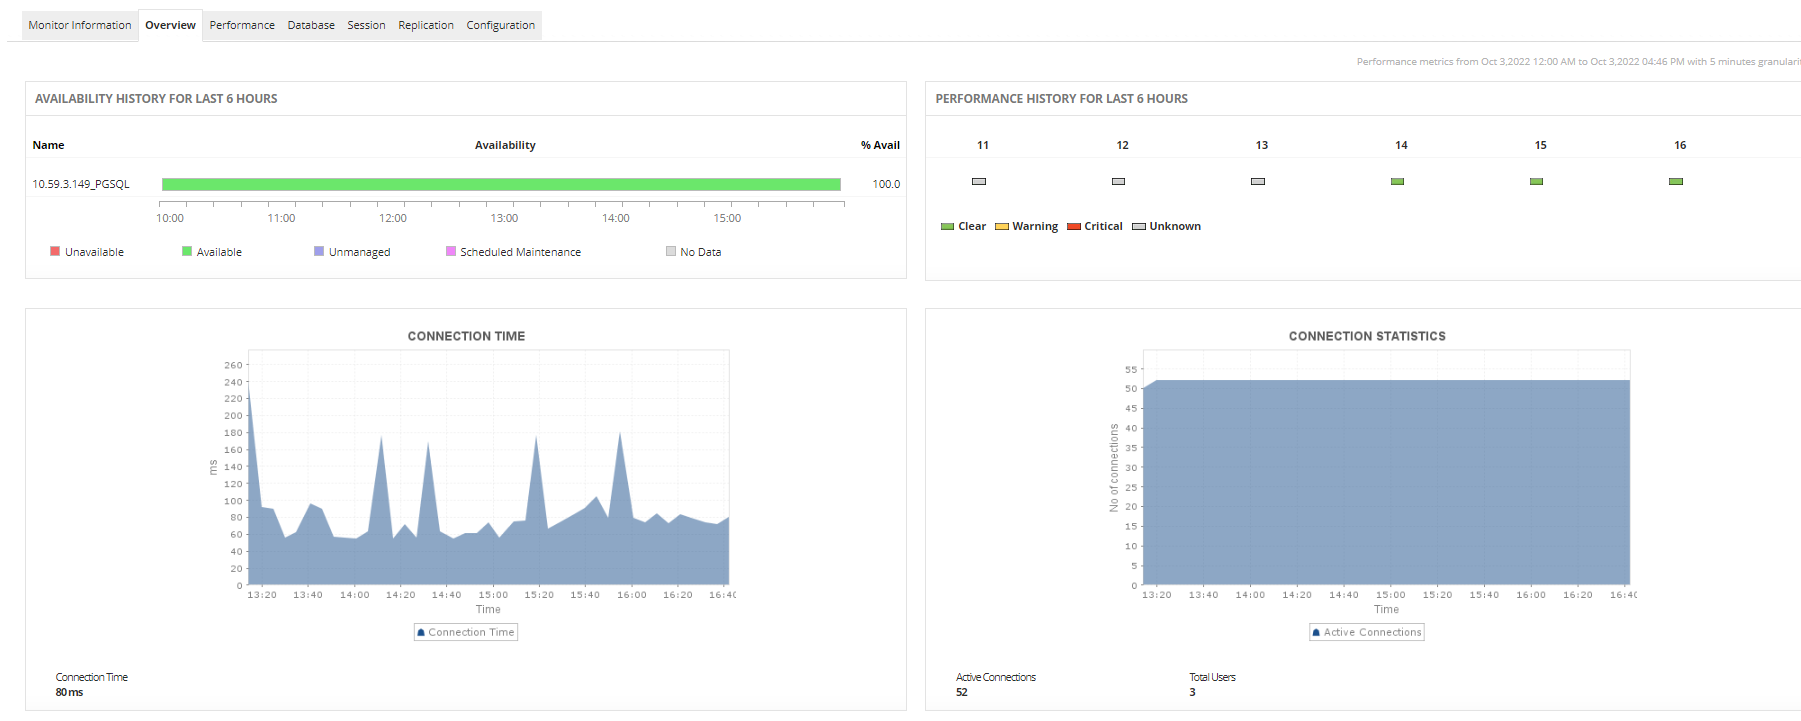The height and width of the screenshot is (721, 1801).
Task: Click the green availability bar for 10.59.3.149_PGSQL
Action: [500, 184]
